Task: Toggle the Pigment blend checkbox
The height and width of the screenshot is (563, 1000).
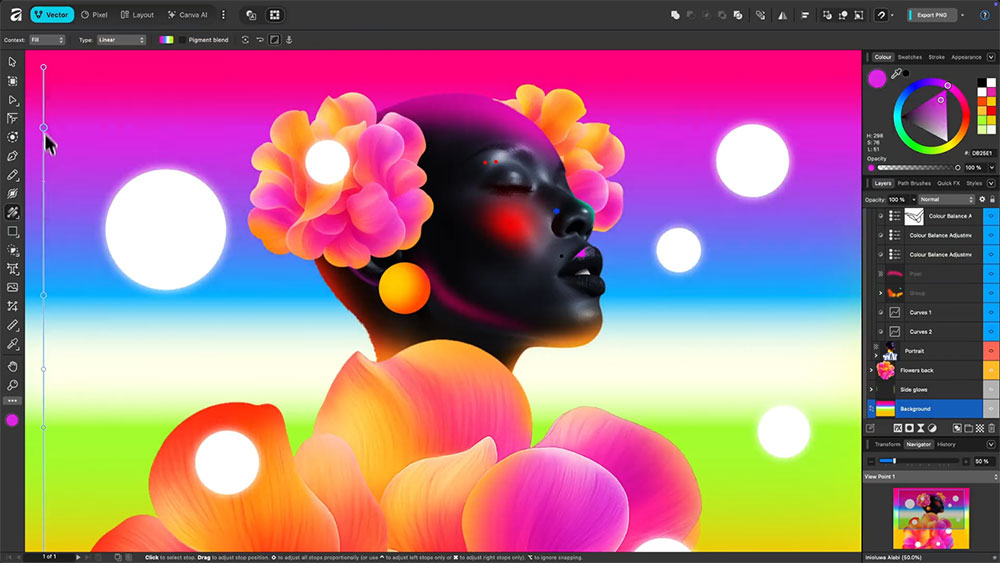Action: click(x=182, y=40)
